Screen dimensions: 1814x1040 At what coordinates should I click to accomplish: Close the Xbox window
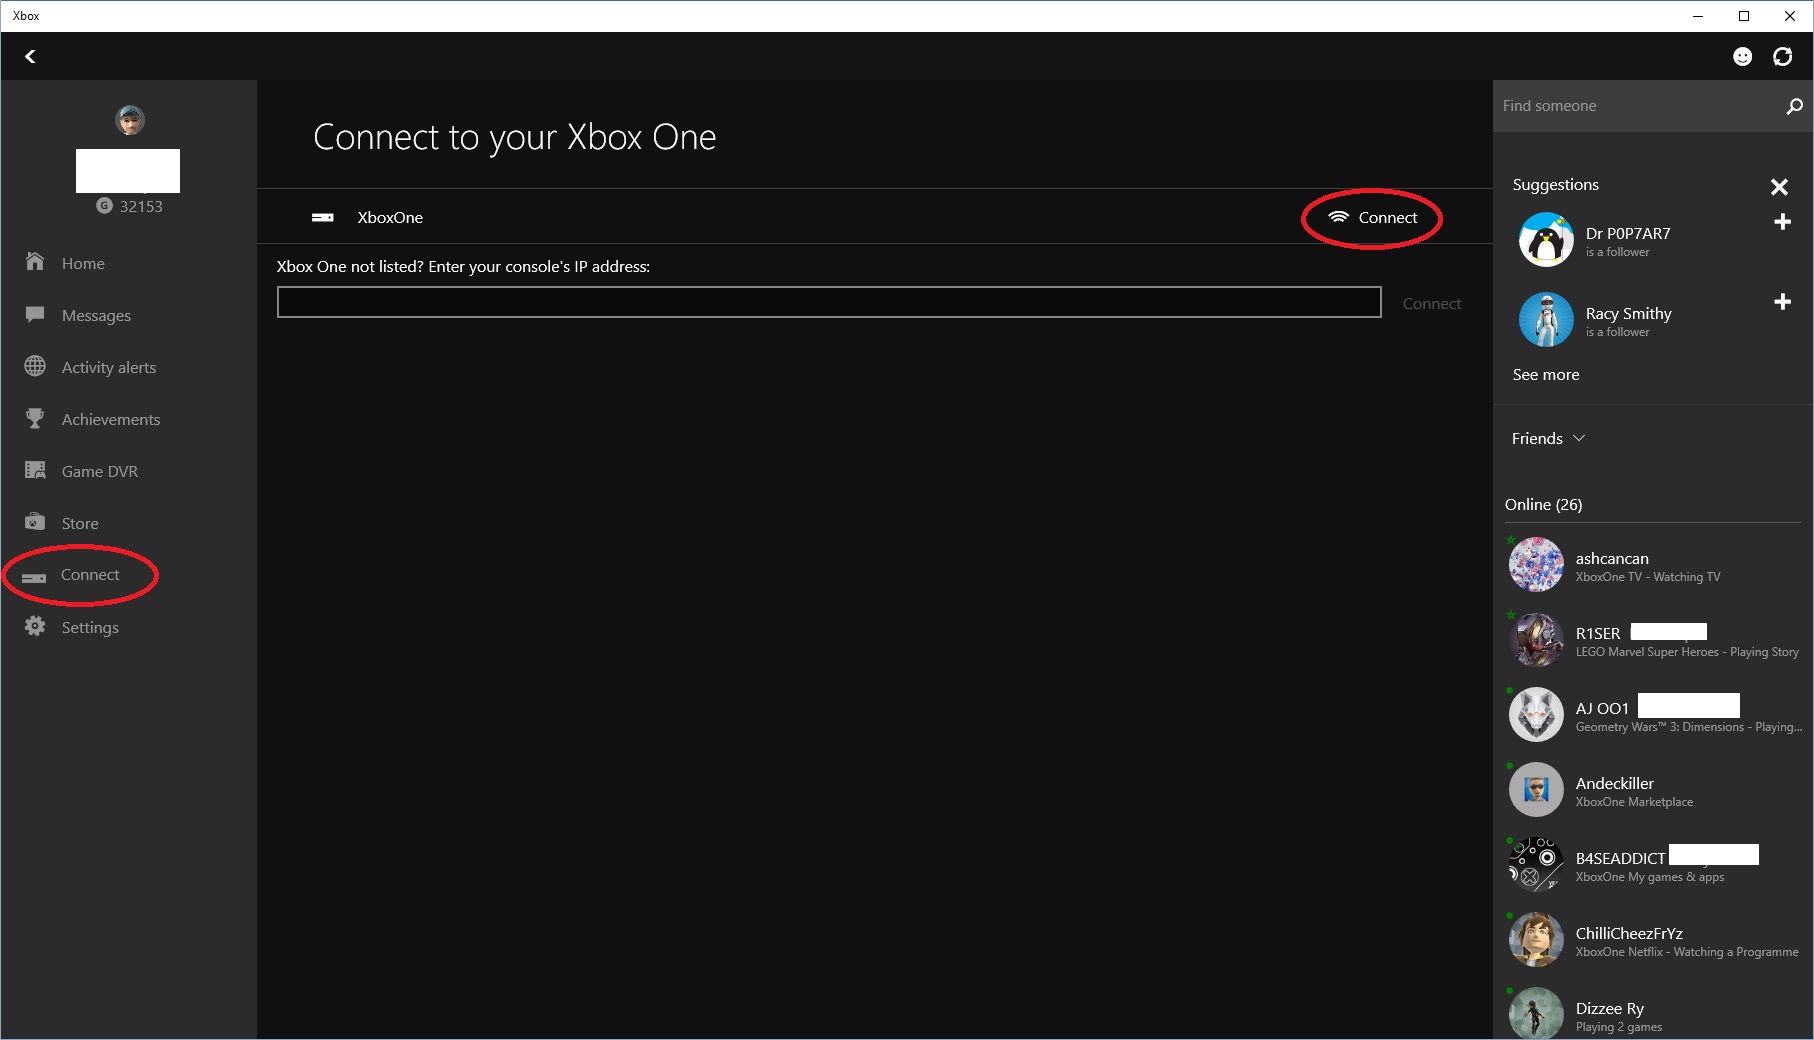[1790, 16]
